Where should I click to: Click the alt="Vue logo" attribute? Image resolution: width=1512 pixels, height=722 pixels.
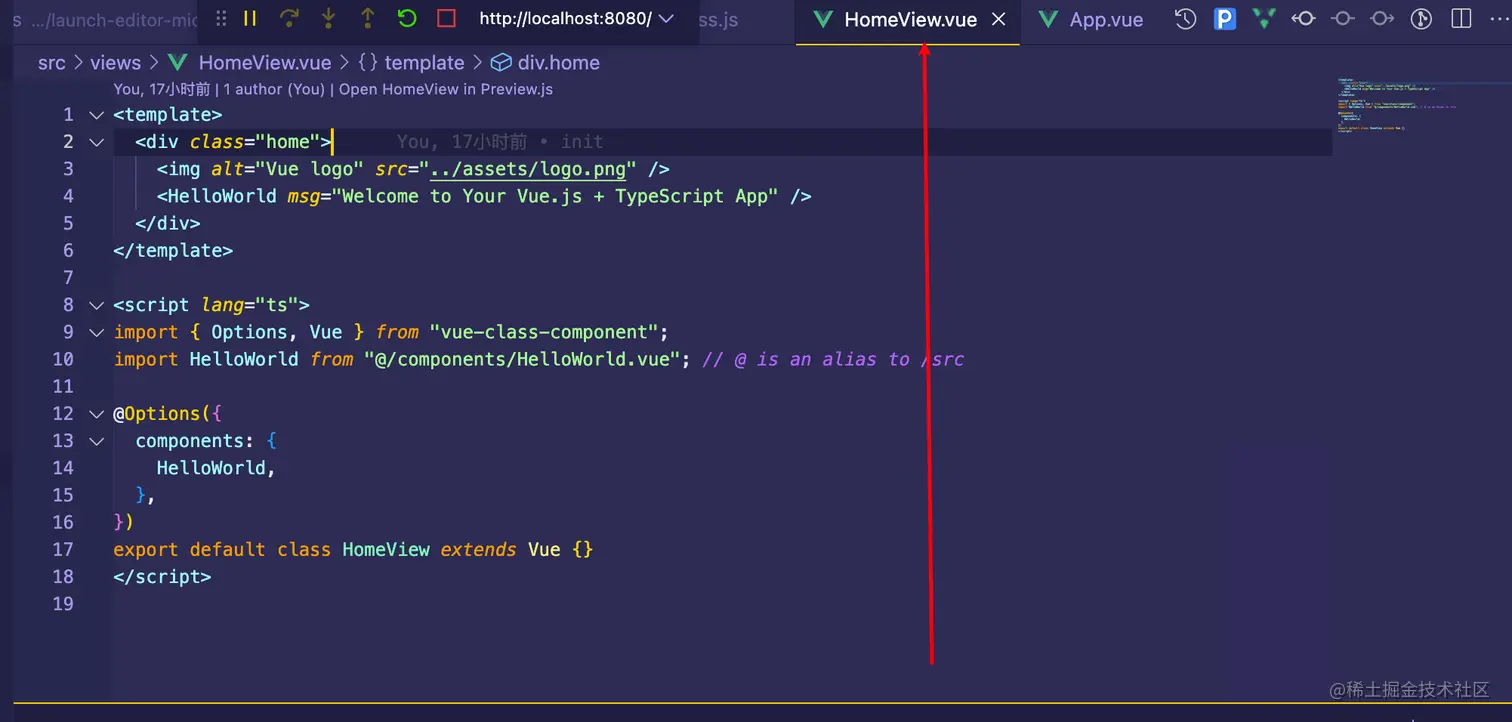pos(287,169)
